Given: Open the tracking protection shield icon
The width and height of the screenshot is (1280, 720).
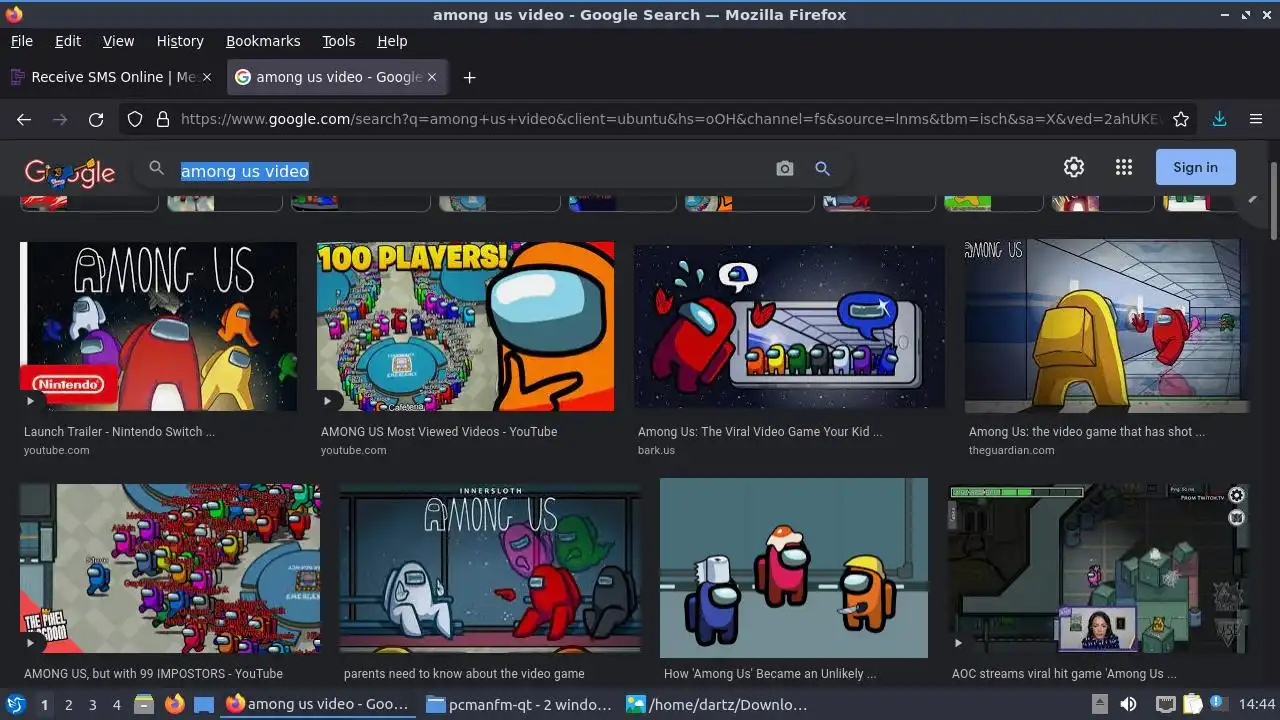Looking at the screenshot, I should coord(135,119).
